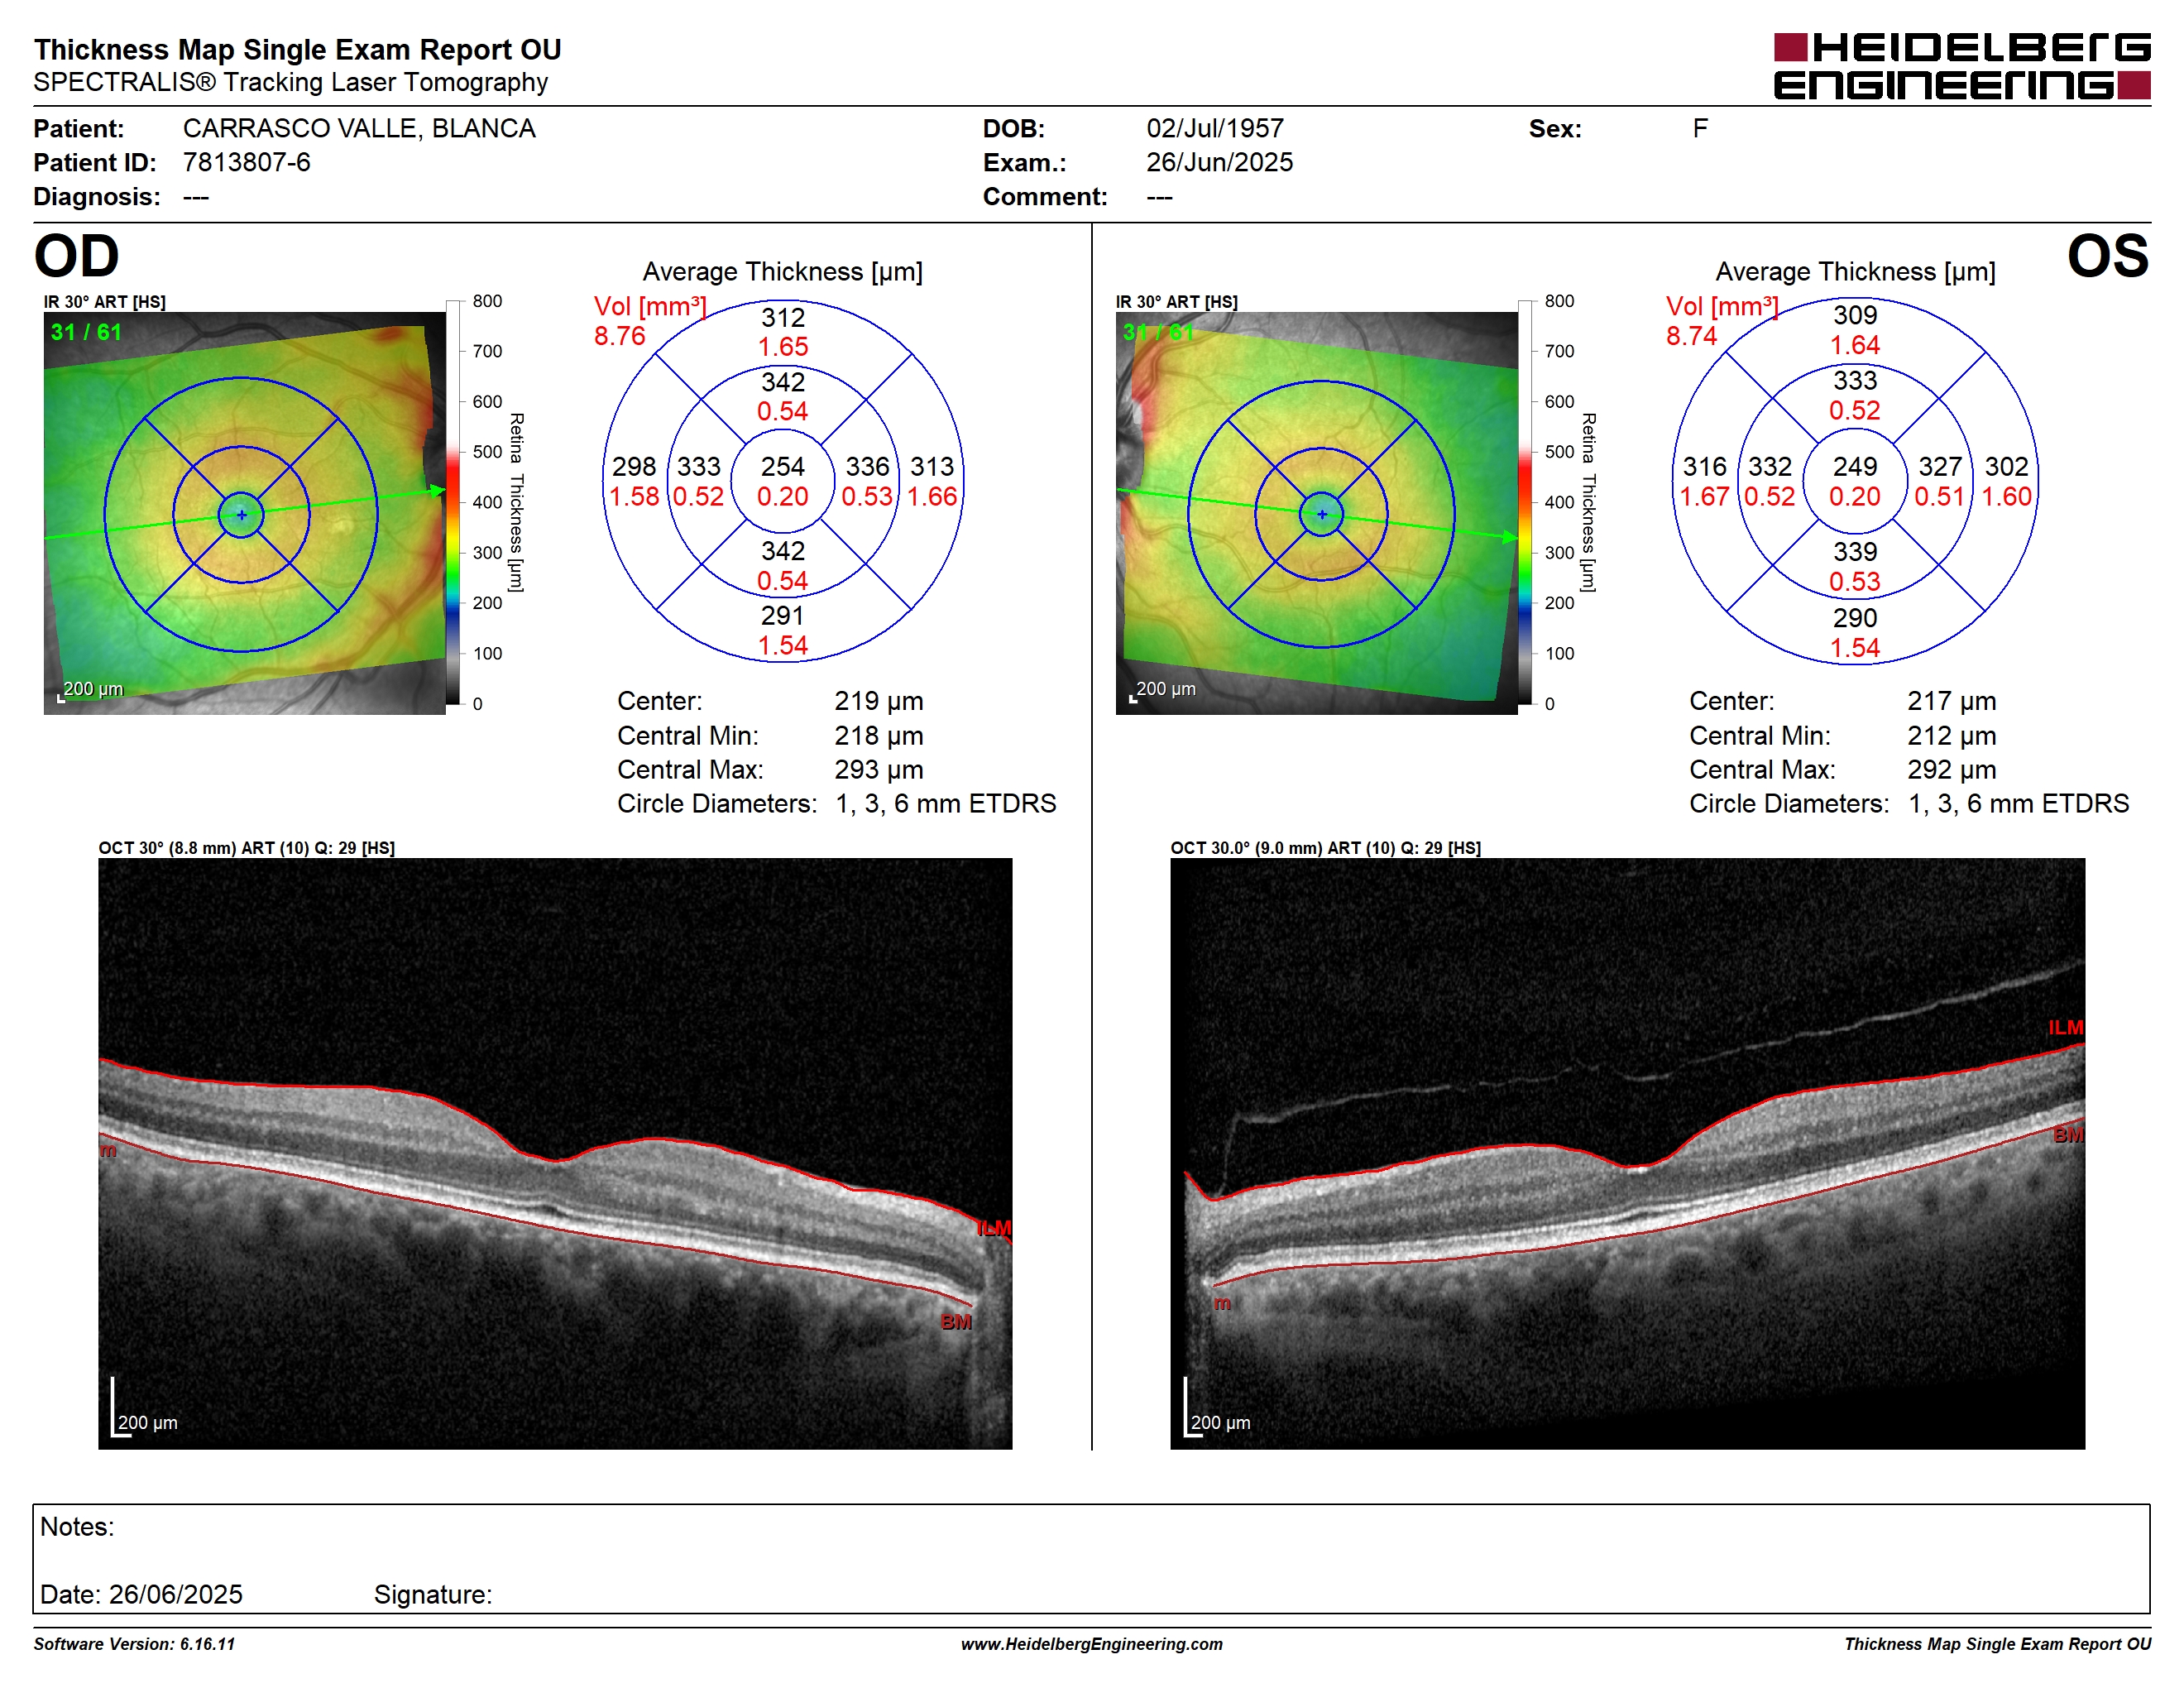Click inside the Notes box
The height and width of the screenshot is (1688, 2184).
[1091, 1558]
